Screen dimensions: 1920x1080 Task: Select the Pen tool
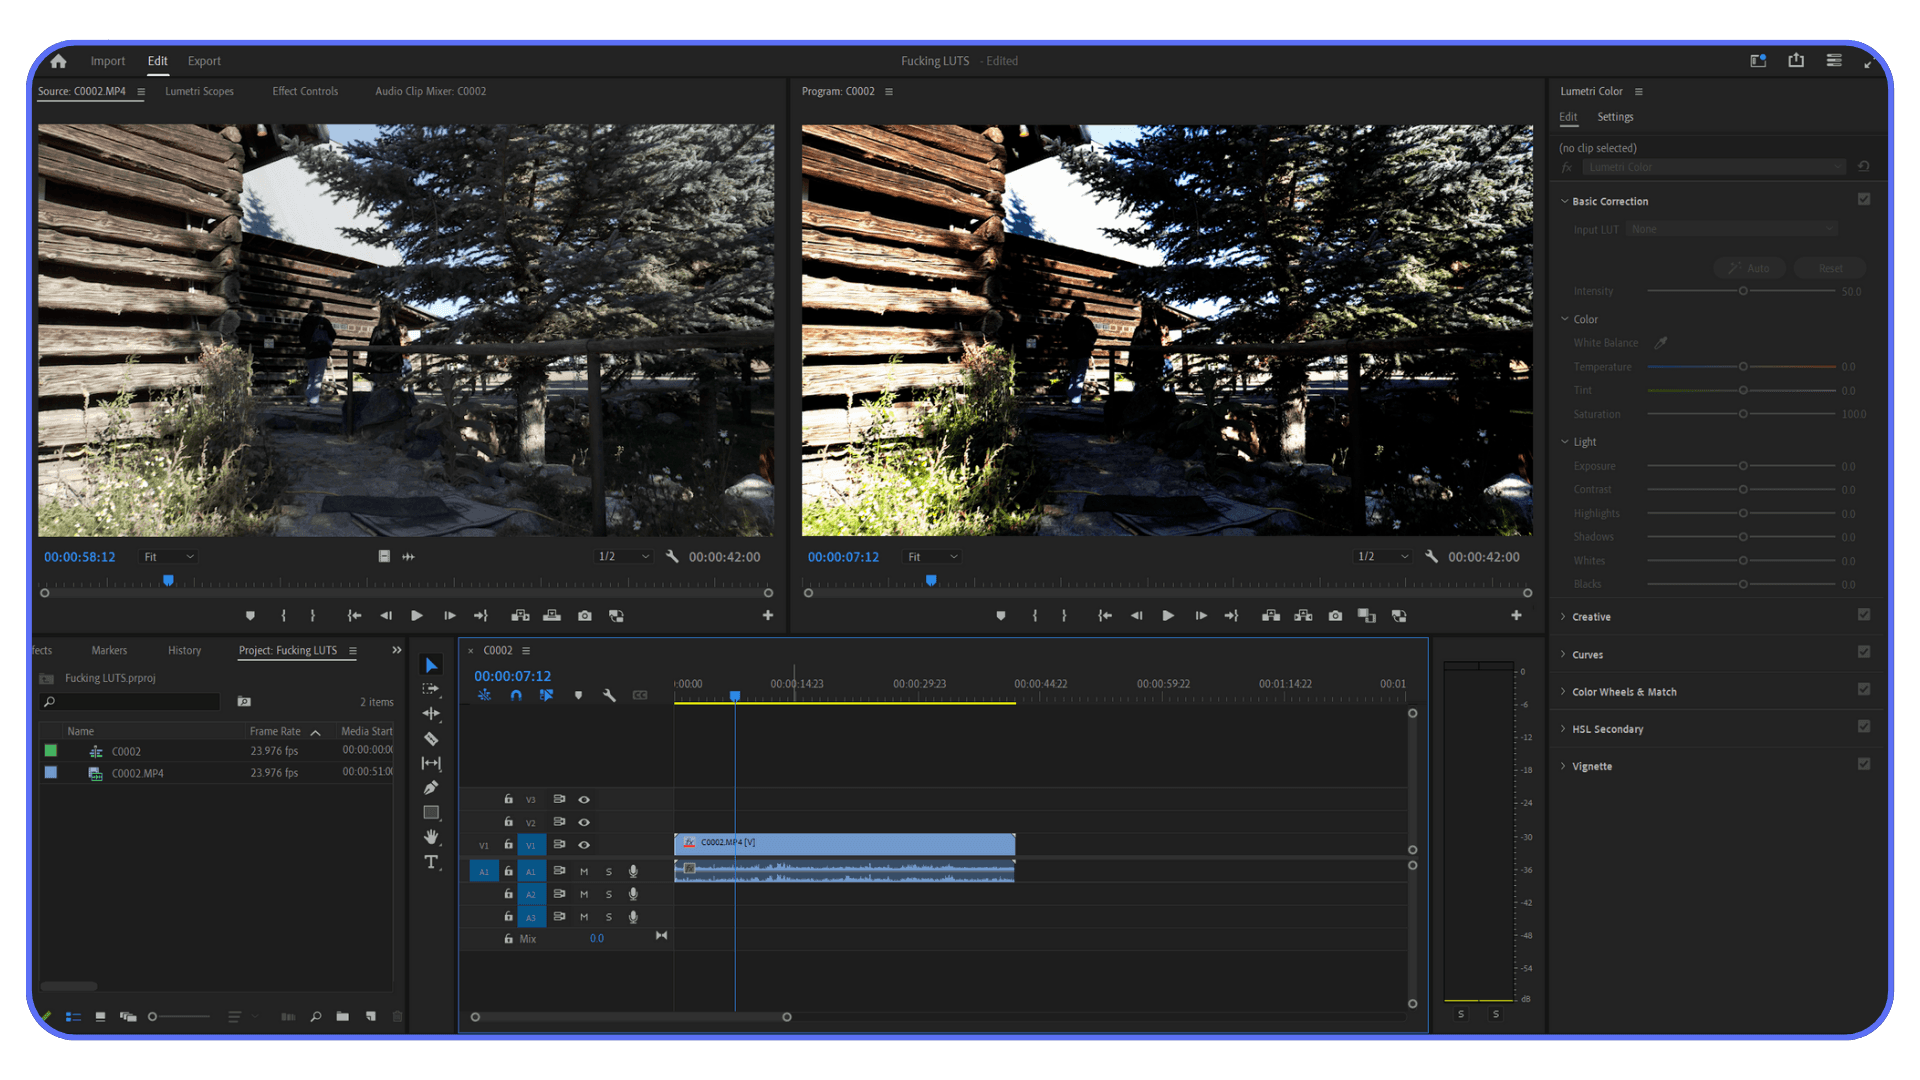pyautogui.click(x=431, y=787)
